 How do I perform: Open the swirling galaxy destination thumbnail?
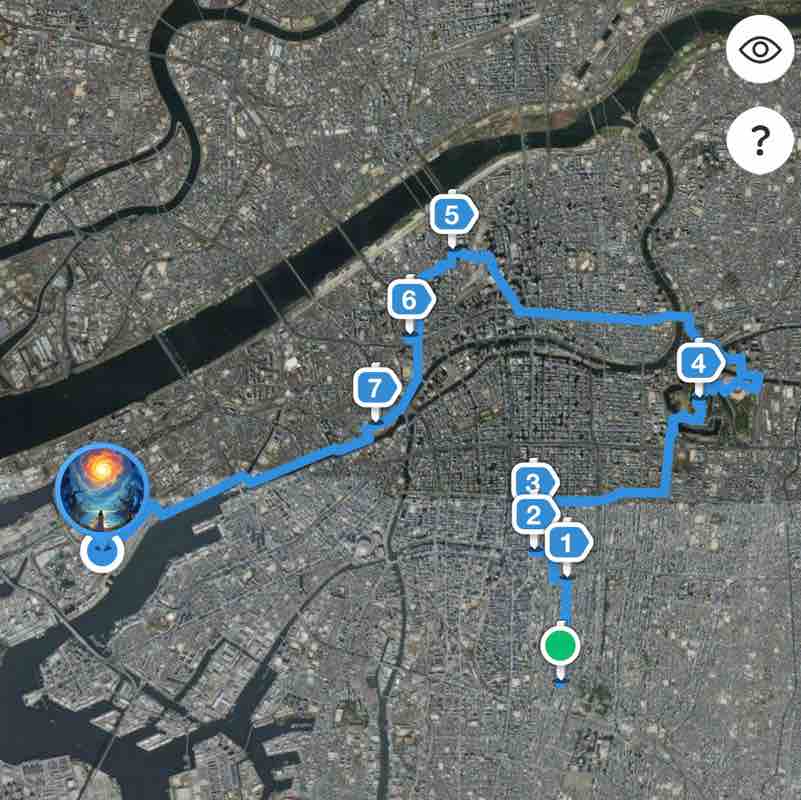[103, 488]
